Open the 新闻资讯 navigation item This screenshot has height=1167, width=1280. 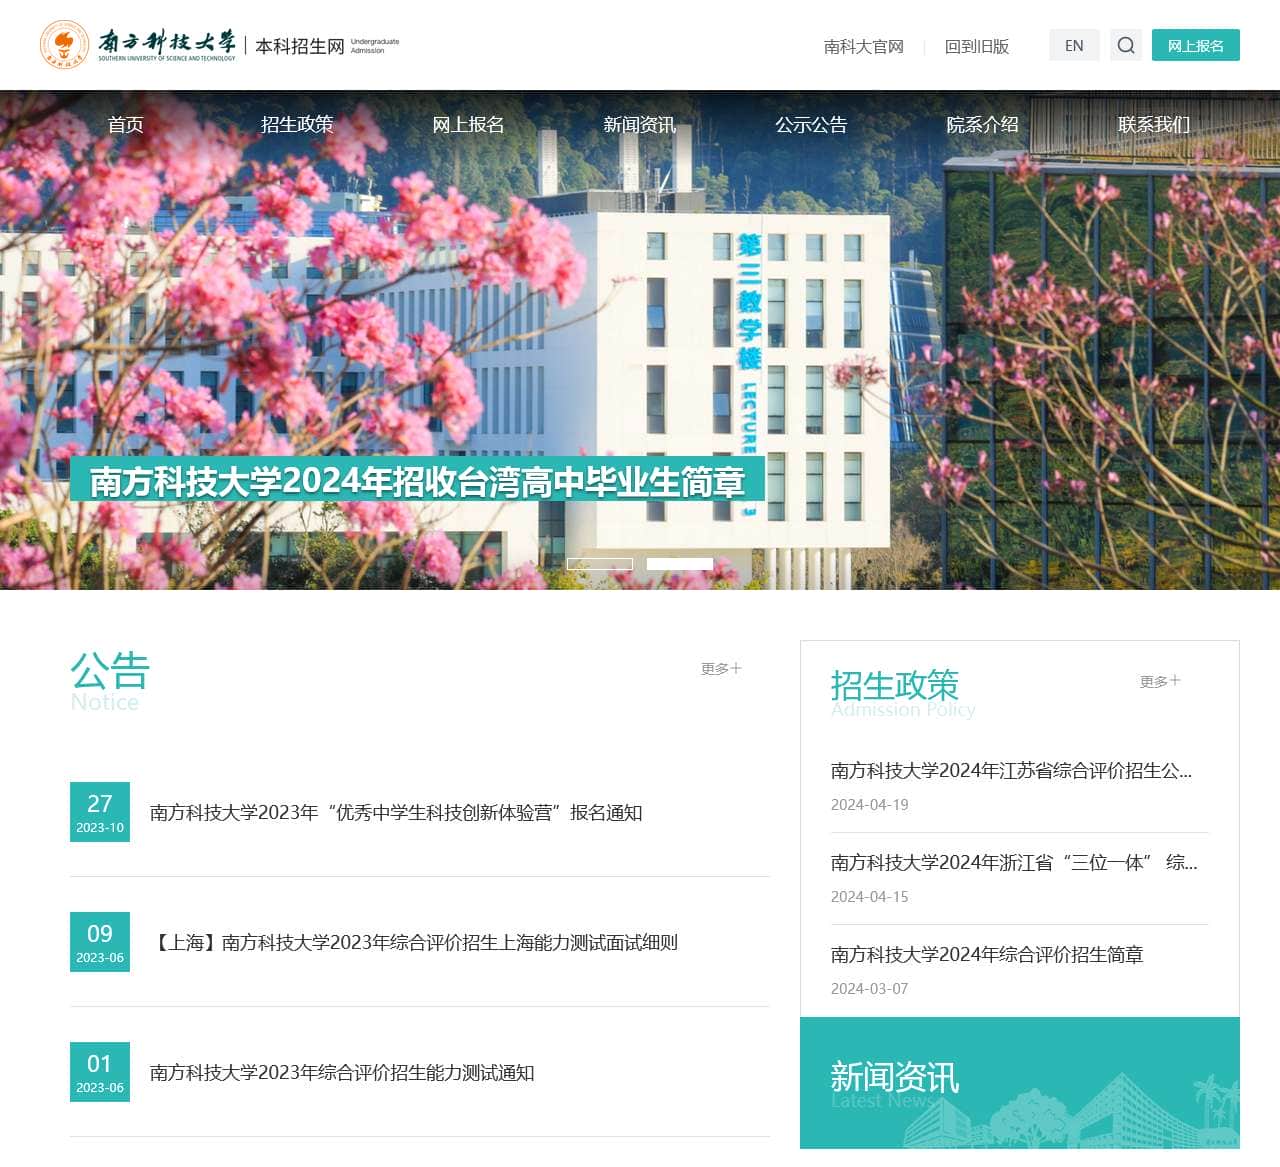click(639, 125)
